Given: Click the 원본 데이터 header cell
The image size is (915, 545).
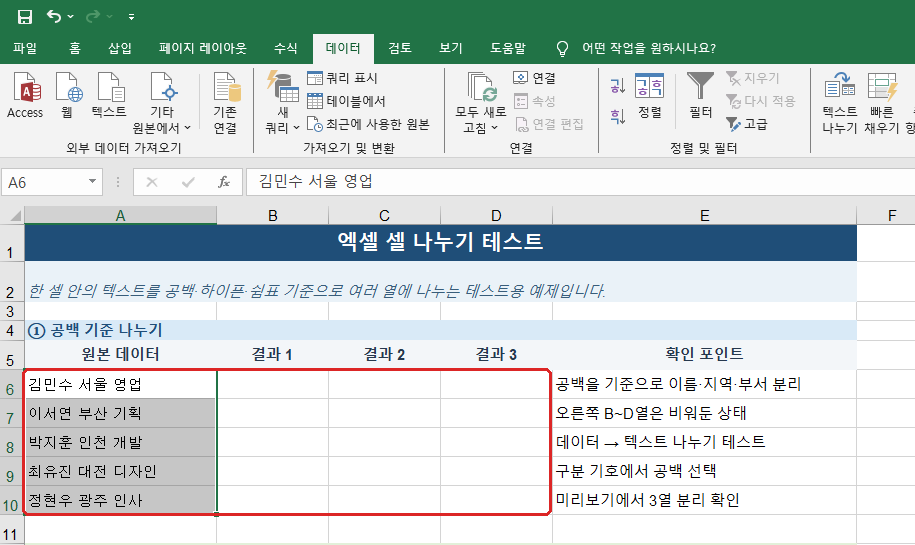Looking at the screenshot, I should (120, 354).
